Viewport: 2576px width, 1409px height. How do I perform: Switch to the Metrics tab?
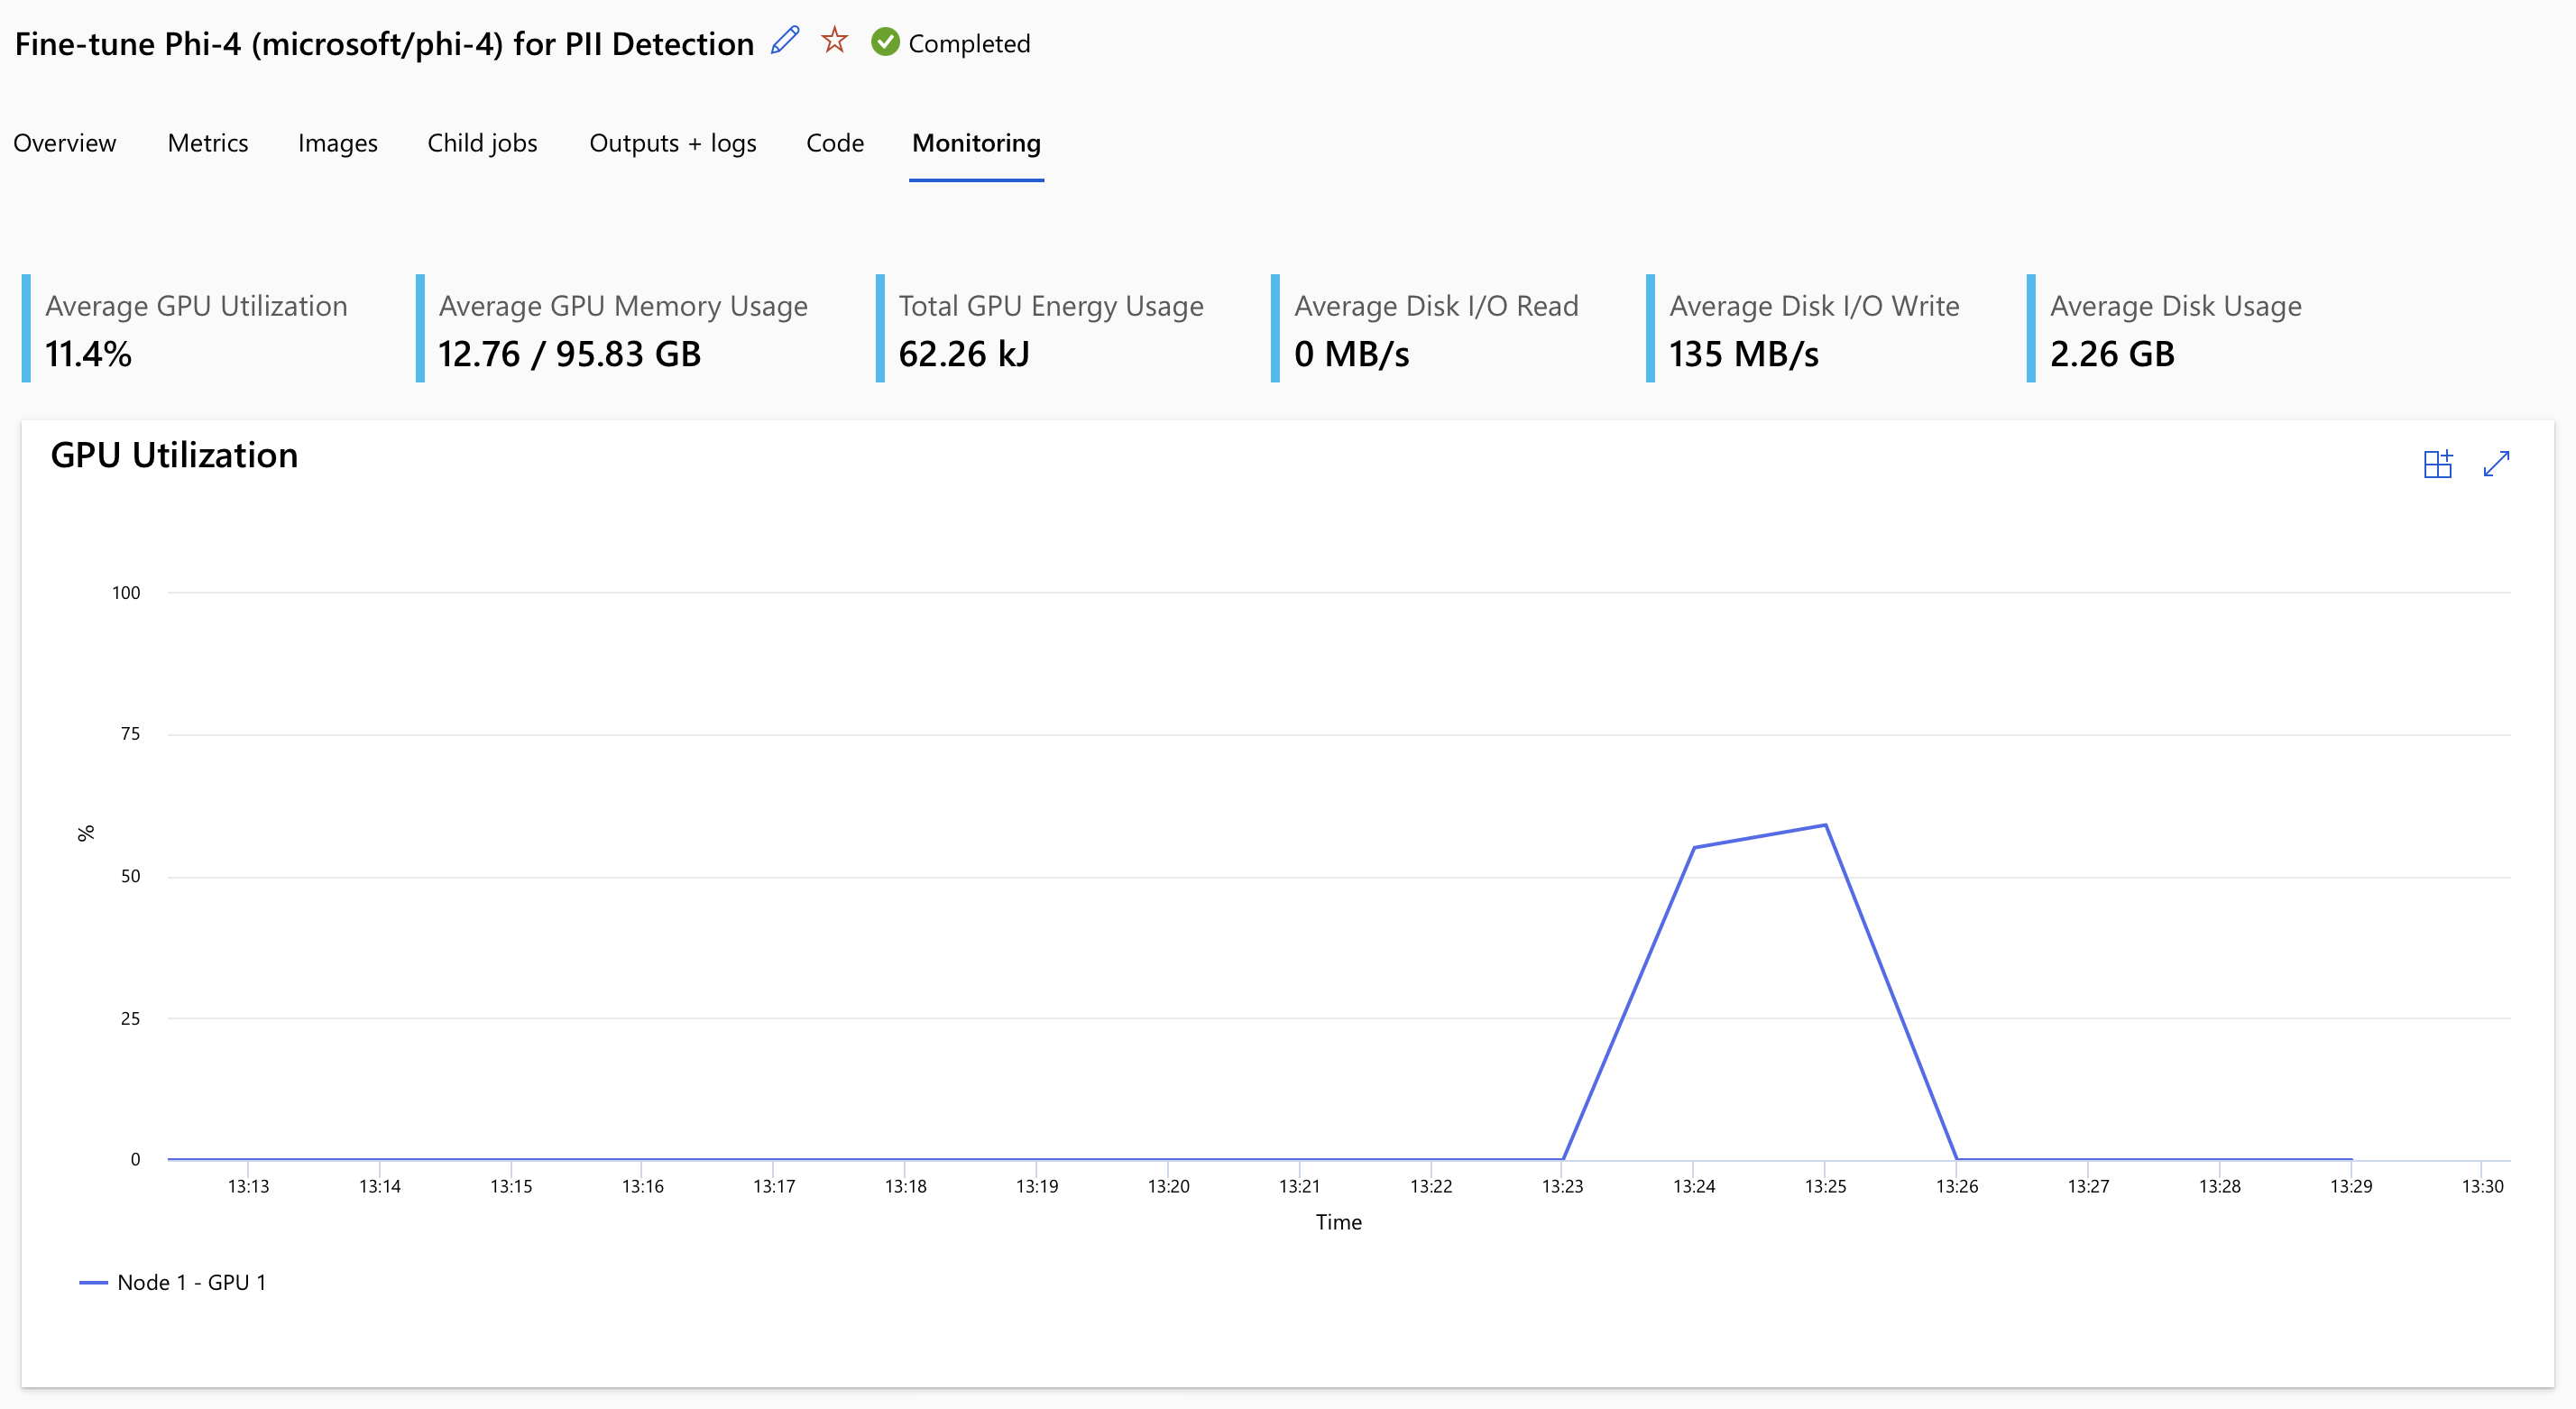tap(208, 143)
